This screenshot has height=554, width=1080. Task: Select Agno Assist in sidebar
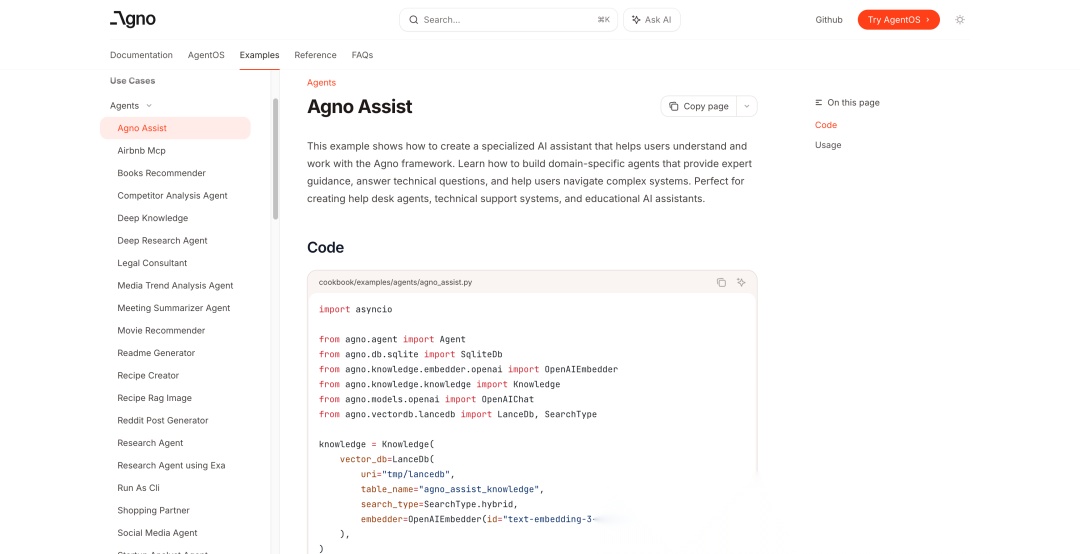[175, 128]
